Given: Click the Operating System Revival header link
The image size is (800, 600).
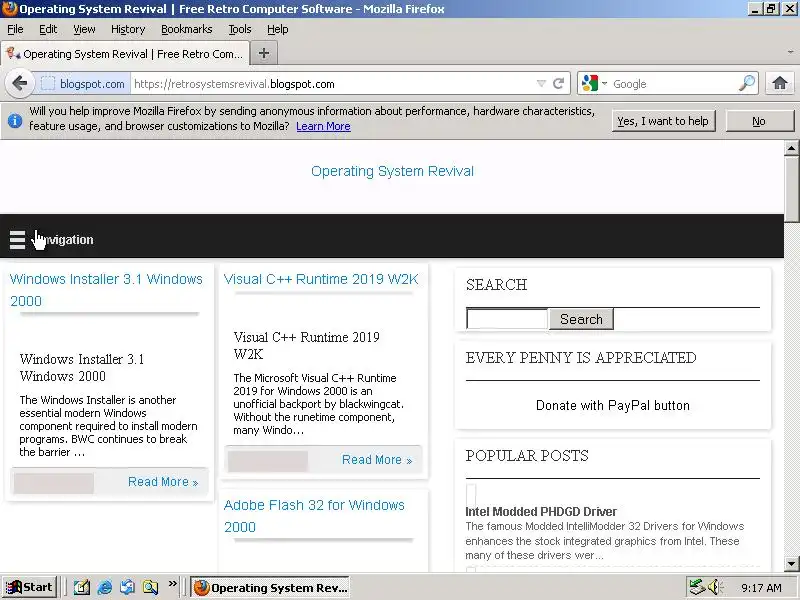Looking at the screenshot, I should 392,171.
